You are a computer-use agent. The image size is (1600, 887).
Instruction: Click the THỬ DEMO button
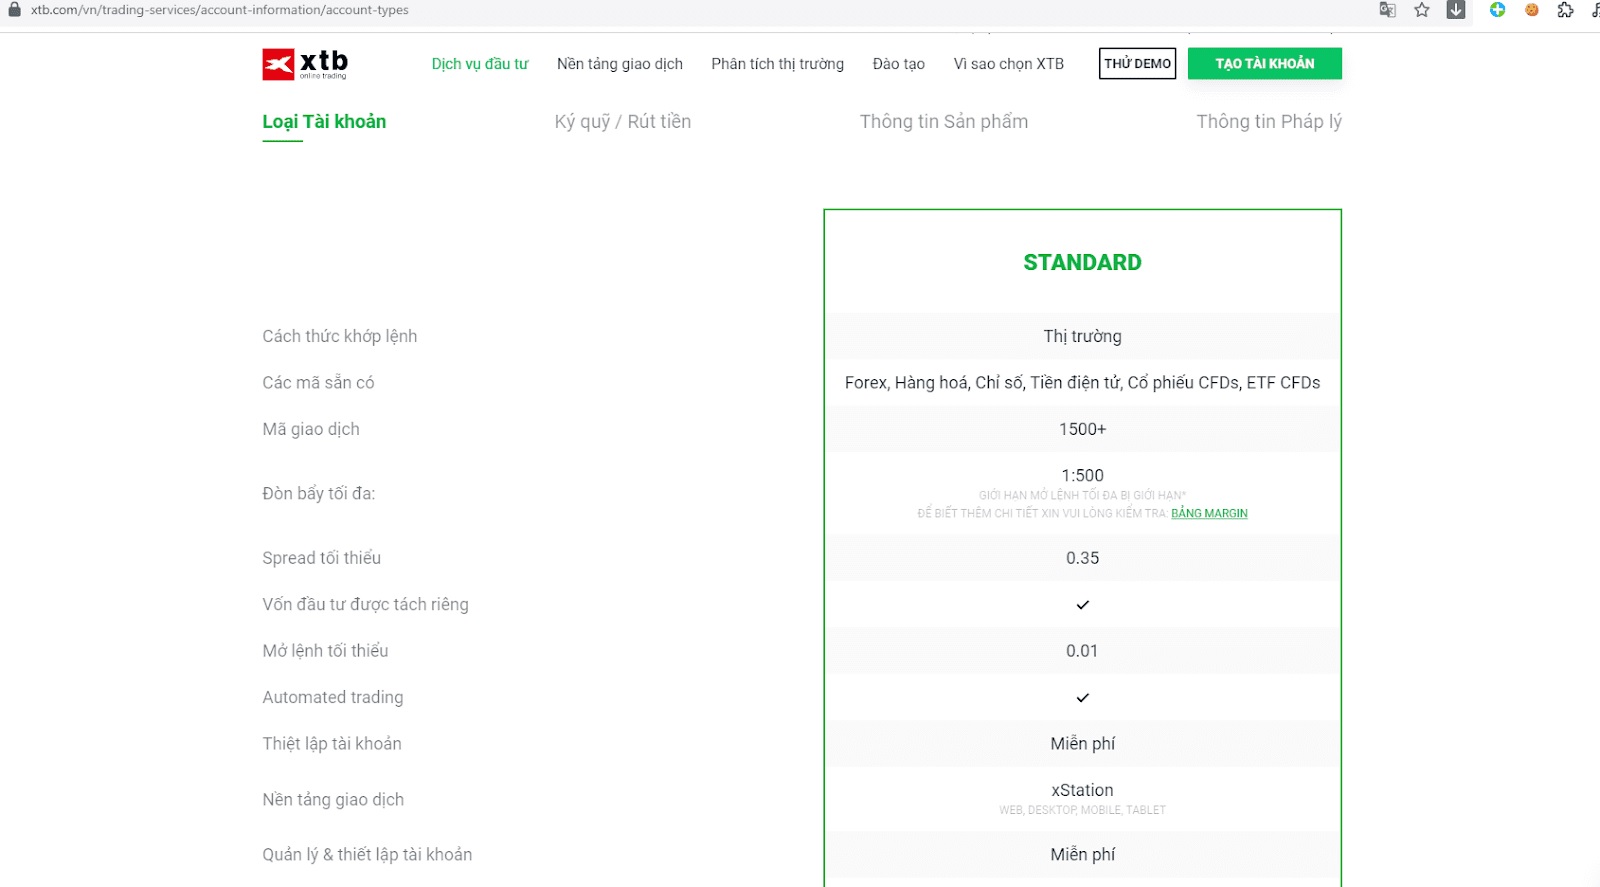[1138, 63]
